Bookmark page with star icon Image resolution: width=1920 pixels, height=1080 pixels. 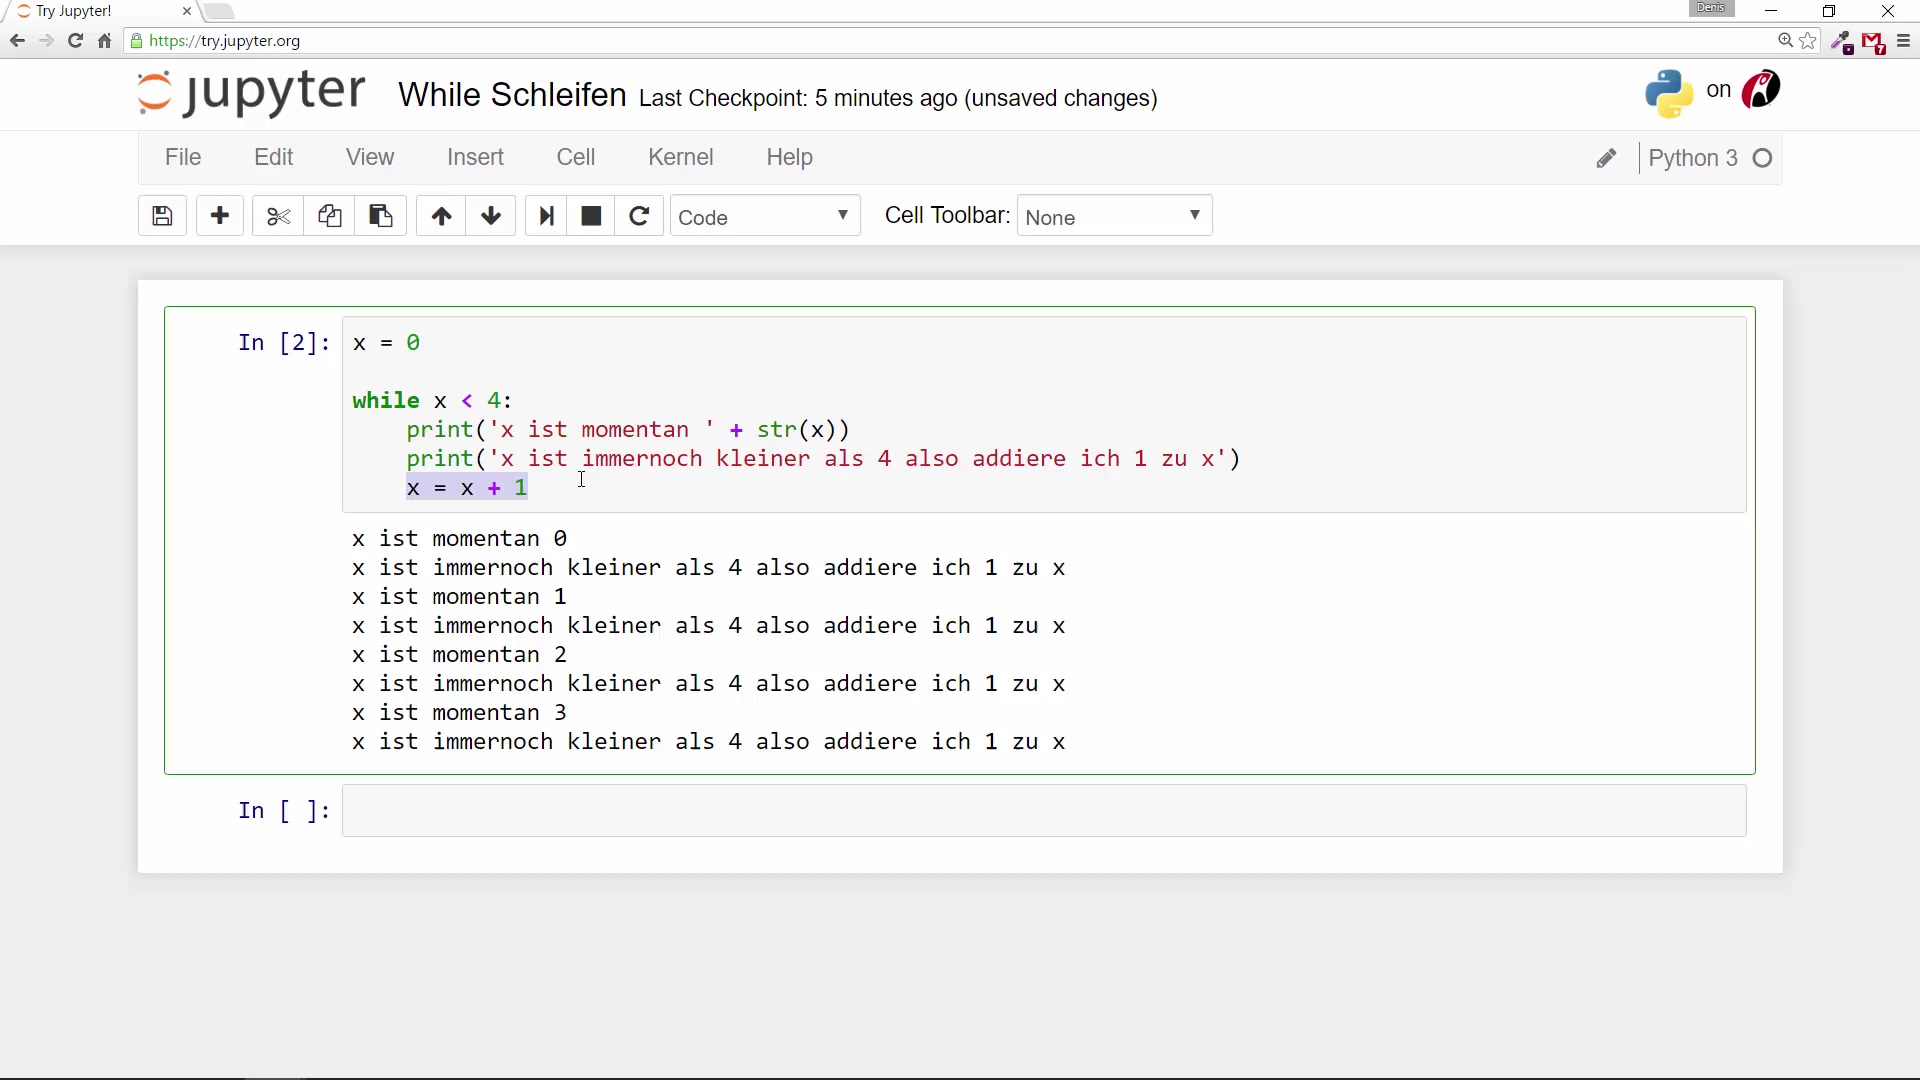click(1808, 41)
